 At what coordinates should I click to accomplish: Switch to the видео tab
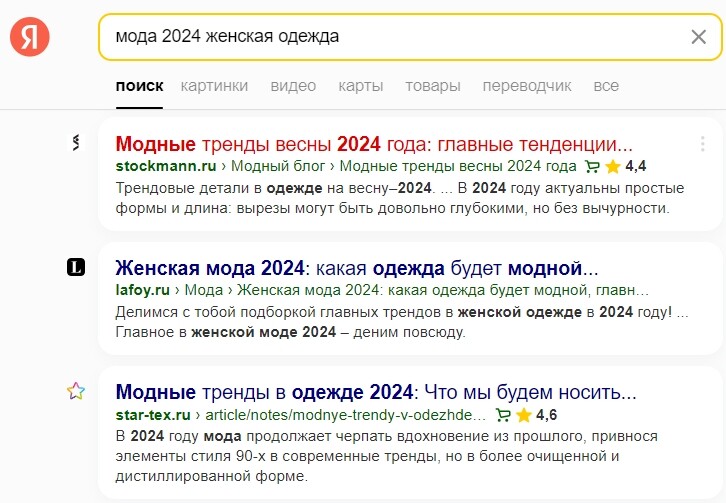coord(293,86)
